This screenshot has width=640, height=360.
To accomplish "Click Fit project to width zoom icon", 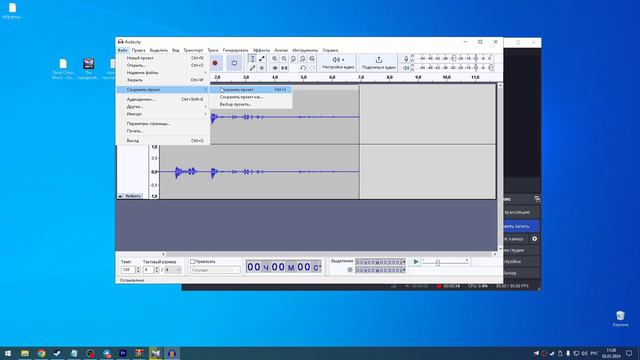I will pos(303,59).
